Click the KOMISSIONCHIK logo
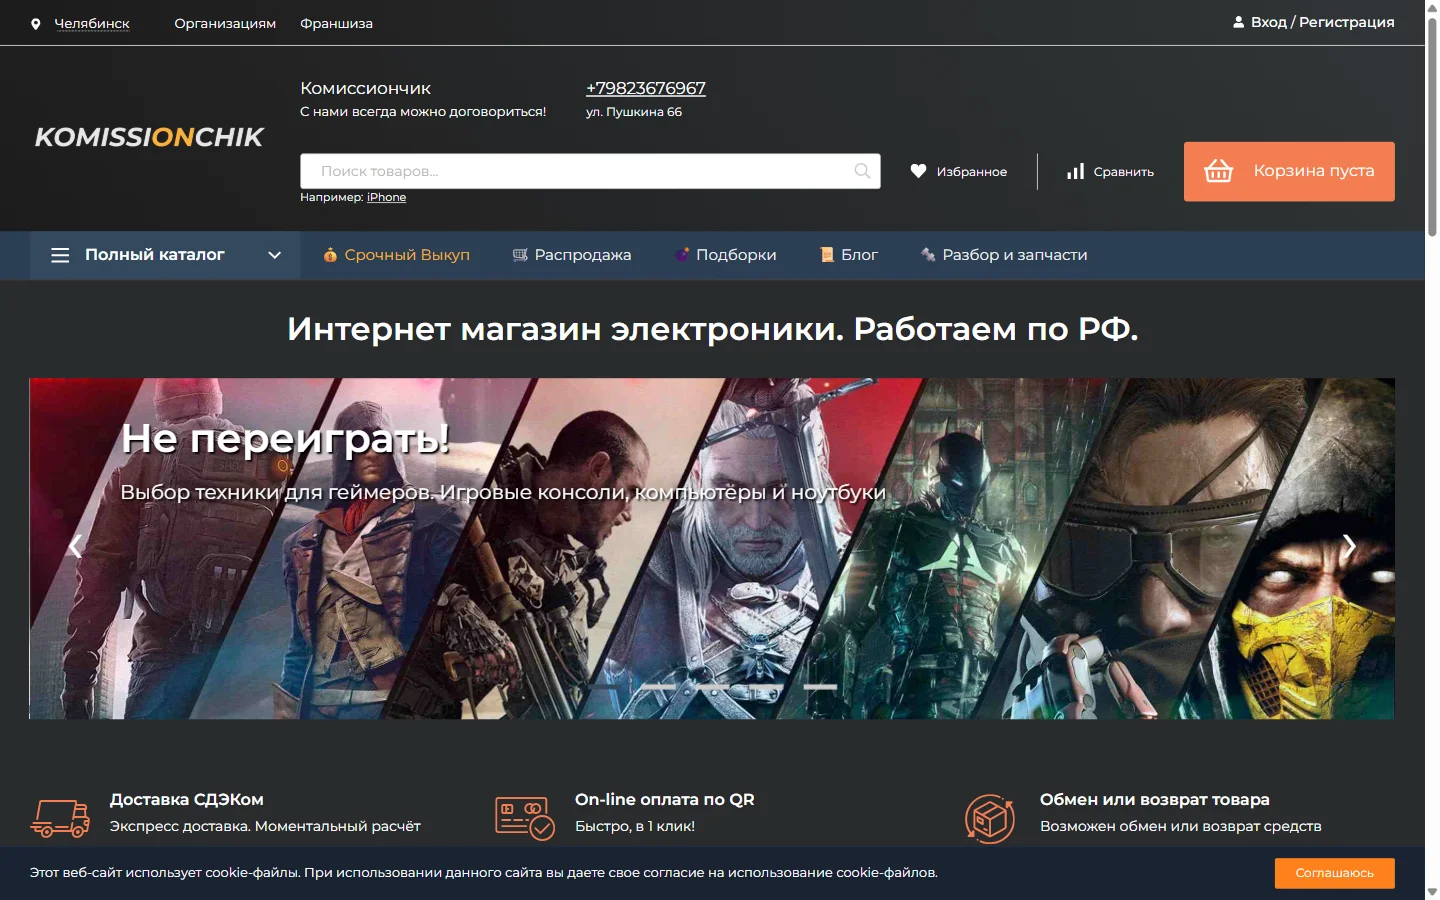This screenshot has width=1440, height=900. [x=149, y=137]
